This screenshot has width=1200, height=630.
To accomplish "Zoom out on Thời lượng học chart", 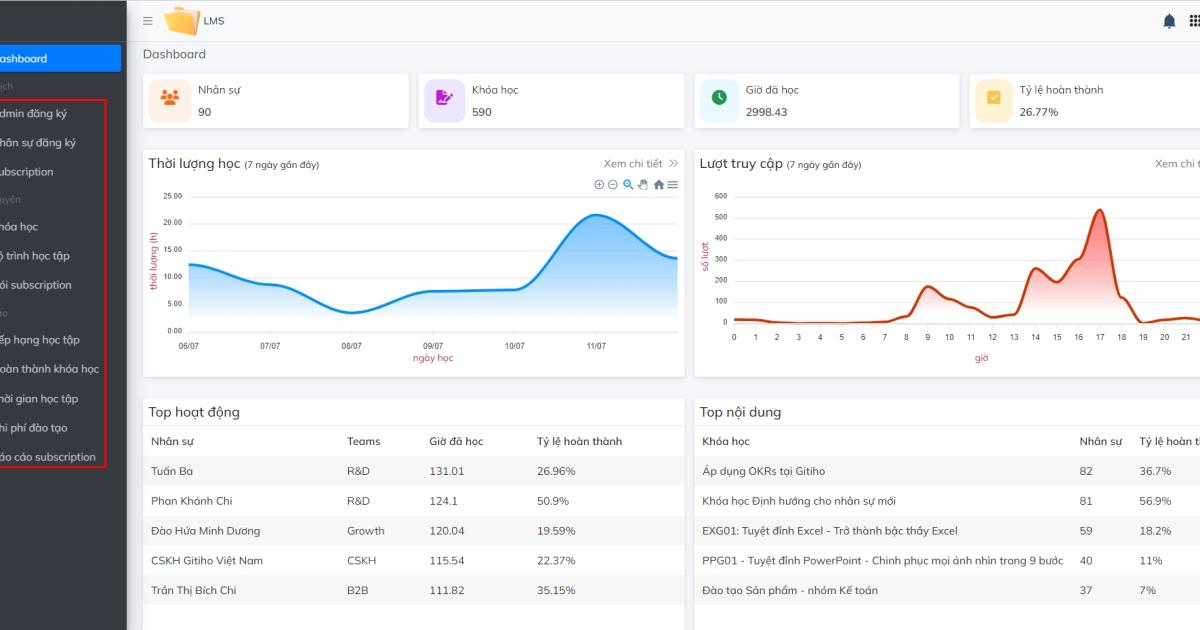I will (x=613, y=185).
